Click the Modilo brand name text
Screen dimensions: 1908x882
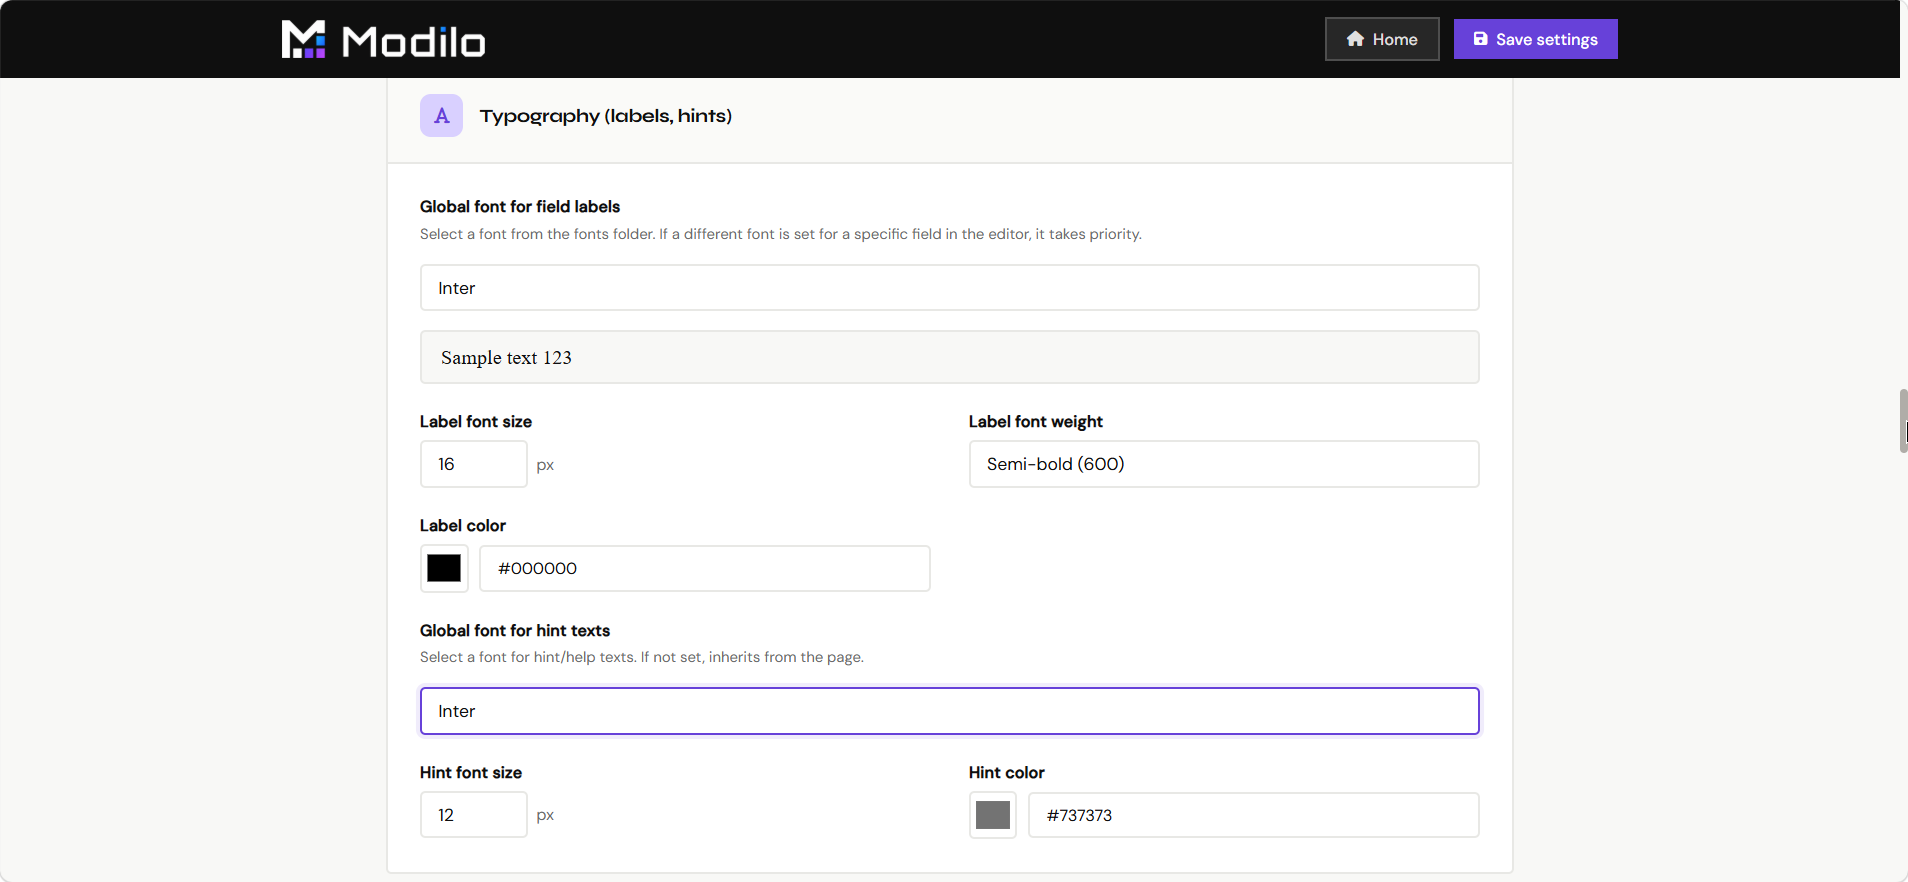click(x=414, y=42)
